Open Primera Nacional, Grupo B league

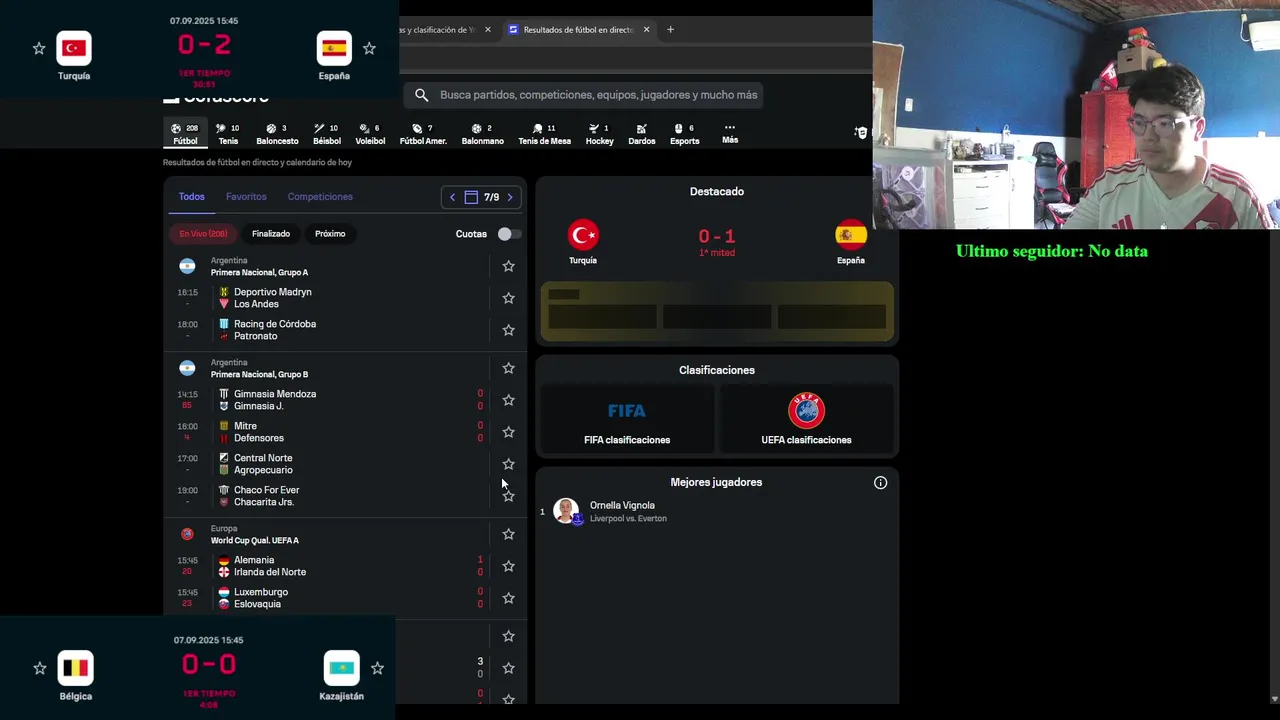pos(259,374)
